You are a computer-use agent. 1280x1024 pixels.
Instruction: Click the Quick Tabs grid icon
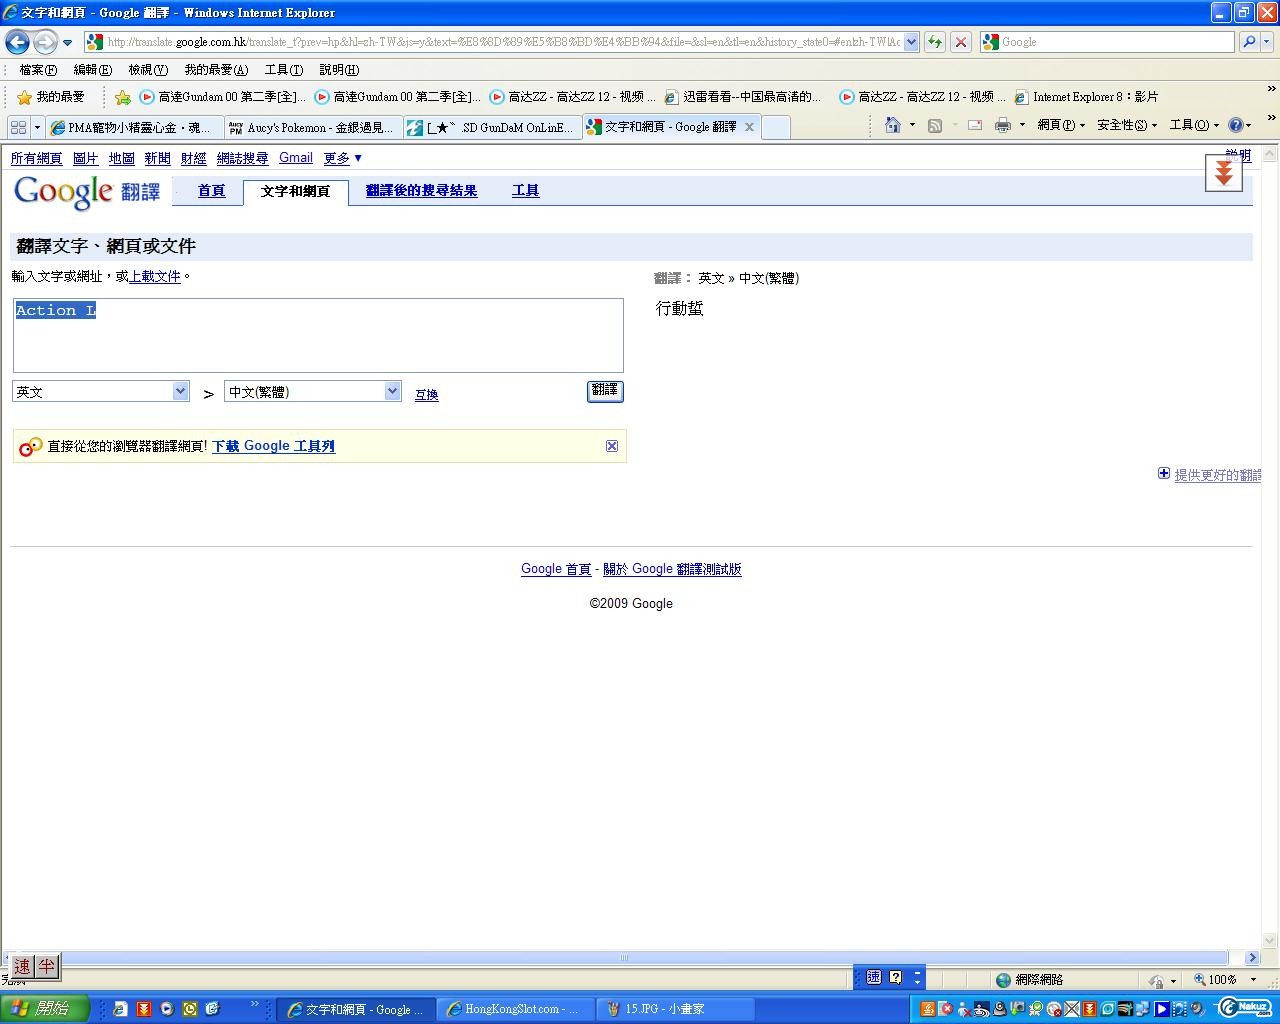coord(18,127)
